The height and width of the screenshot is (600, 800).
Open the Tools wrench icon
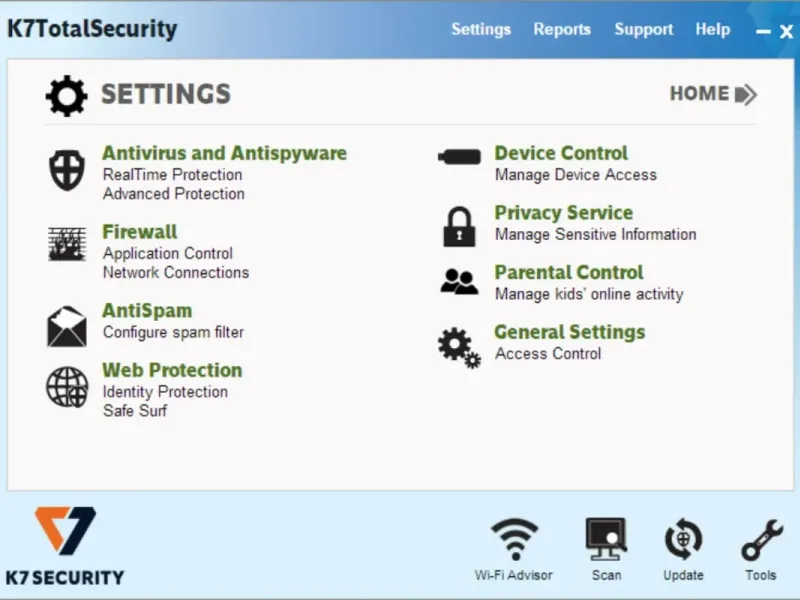[761, 549]
